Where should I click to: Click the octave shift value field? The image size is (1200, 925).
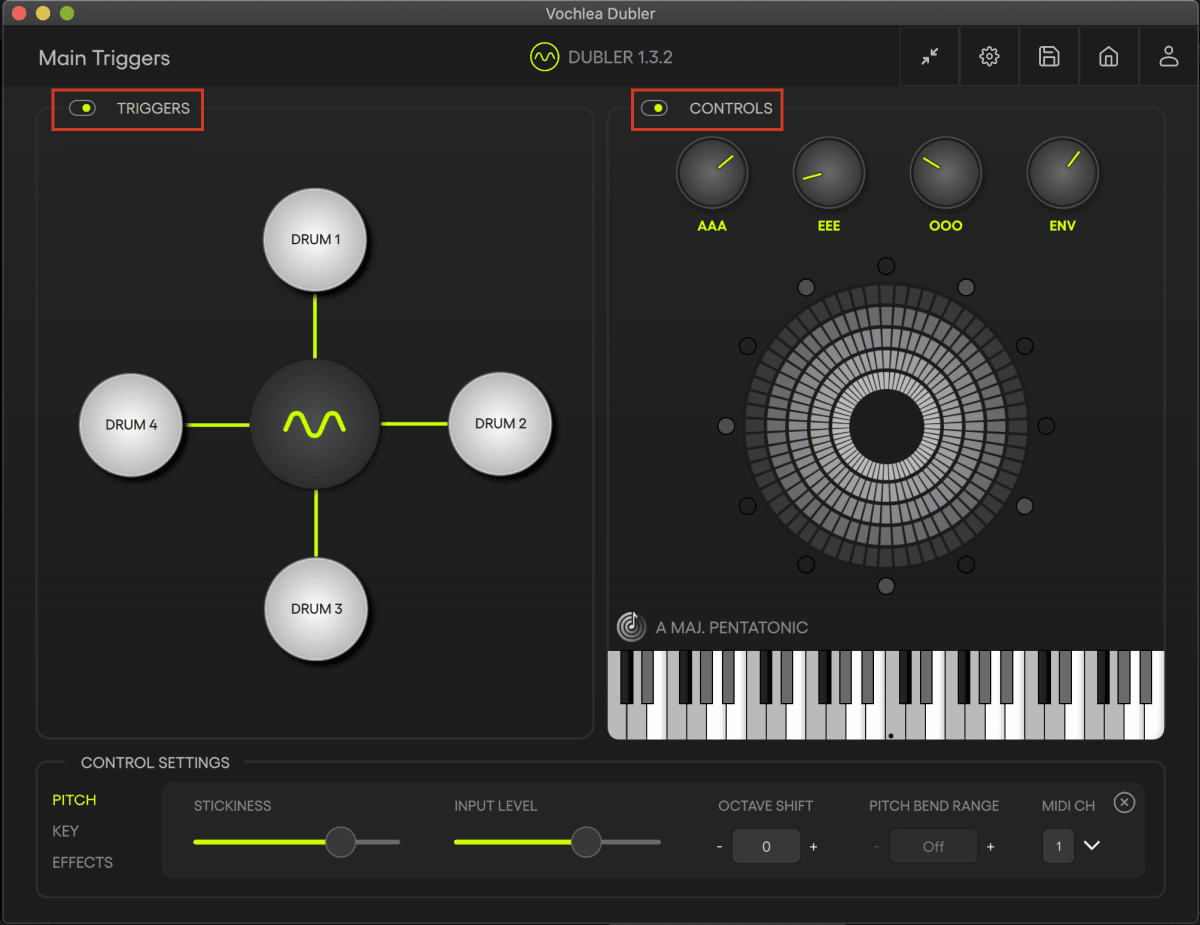(766, 846)
